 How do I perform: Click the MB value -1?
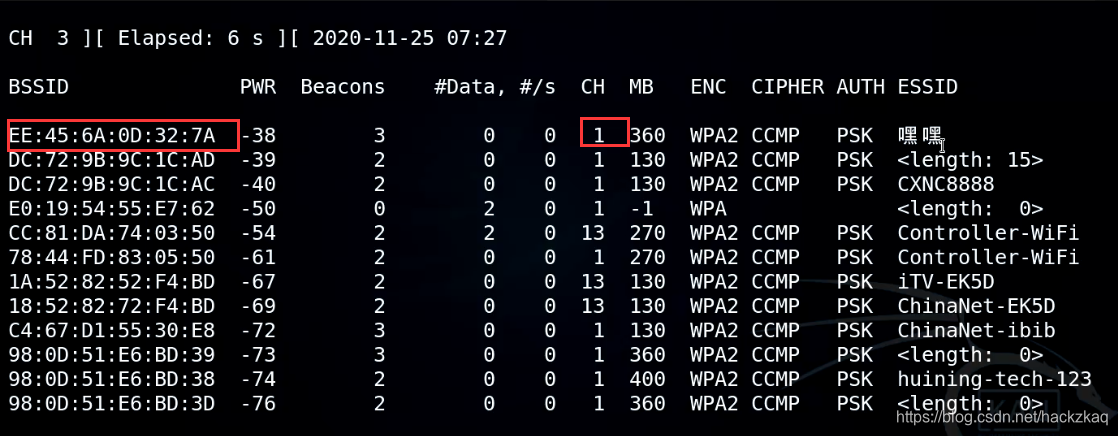641,209
